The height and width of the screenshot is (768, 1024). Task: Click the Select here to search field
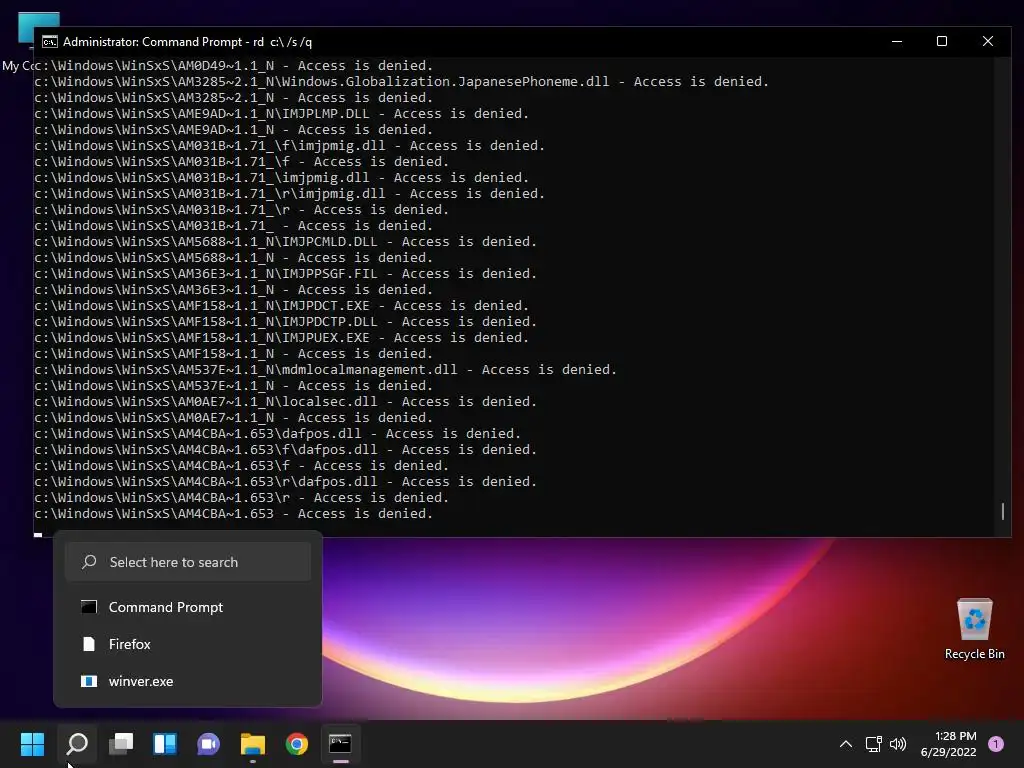coord(188,562)
